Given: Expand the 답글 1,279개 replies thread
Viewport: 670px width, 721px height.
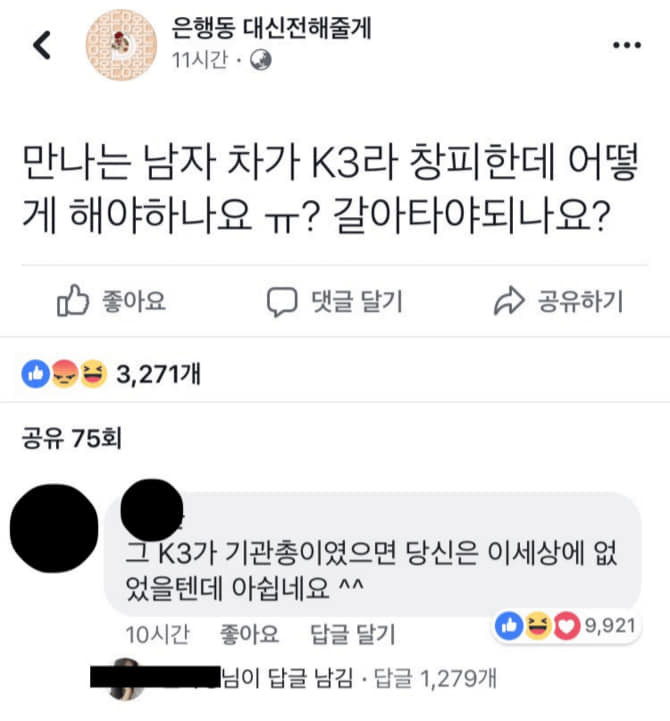Looking at the screenshot, I should tap(435, 678).
